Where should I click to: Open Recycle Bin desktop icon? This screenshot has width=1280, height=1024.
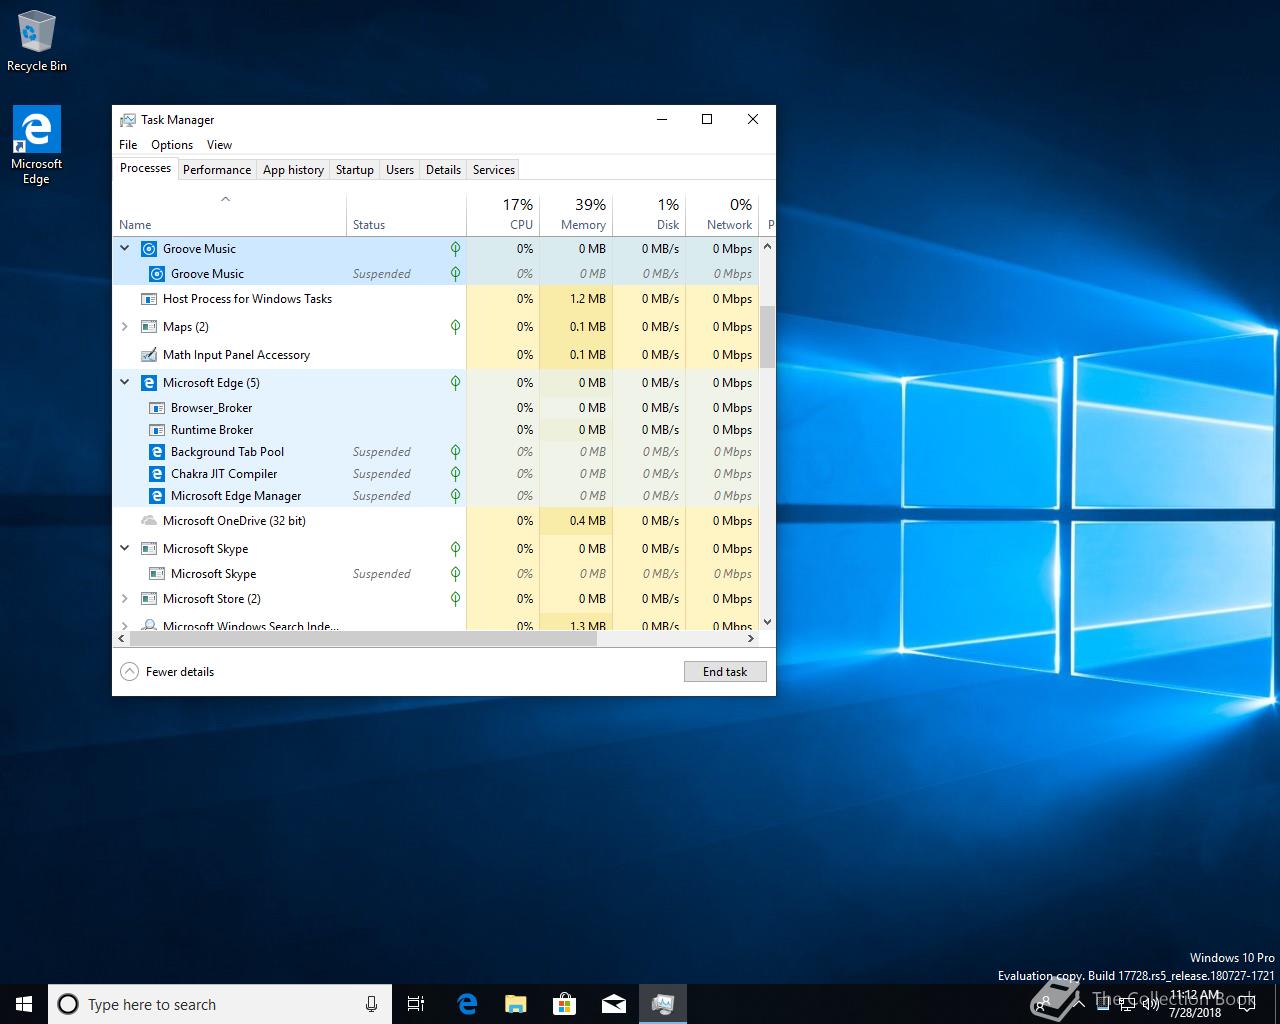37,42
